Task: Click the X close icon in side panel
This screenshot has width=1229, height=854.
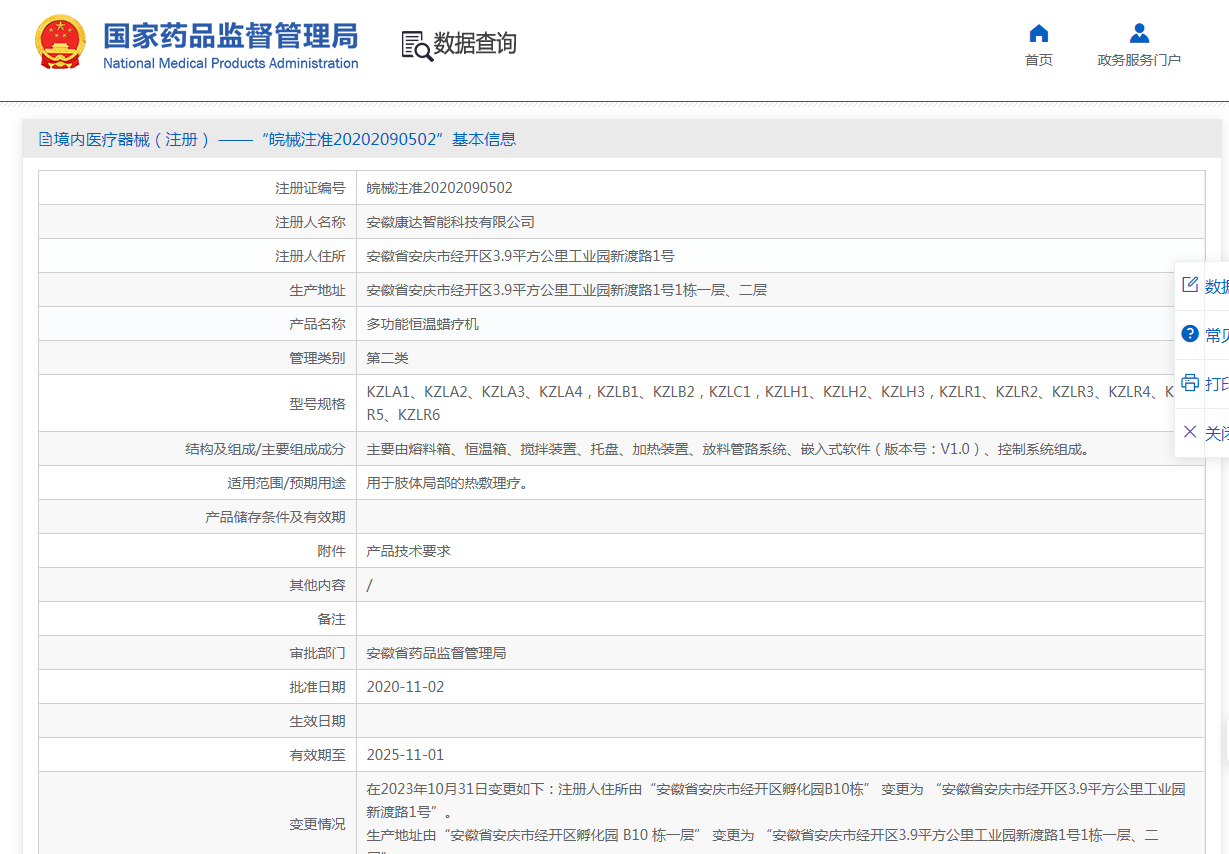Action: [1190, 432]
